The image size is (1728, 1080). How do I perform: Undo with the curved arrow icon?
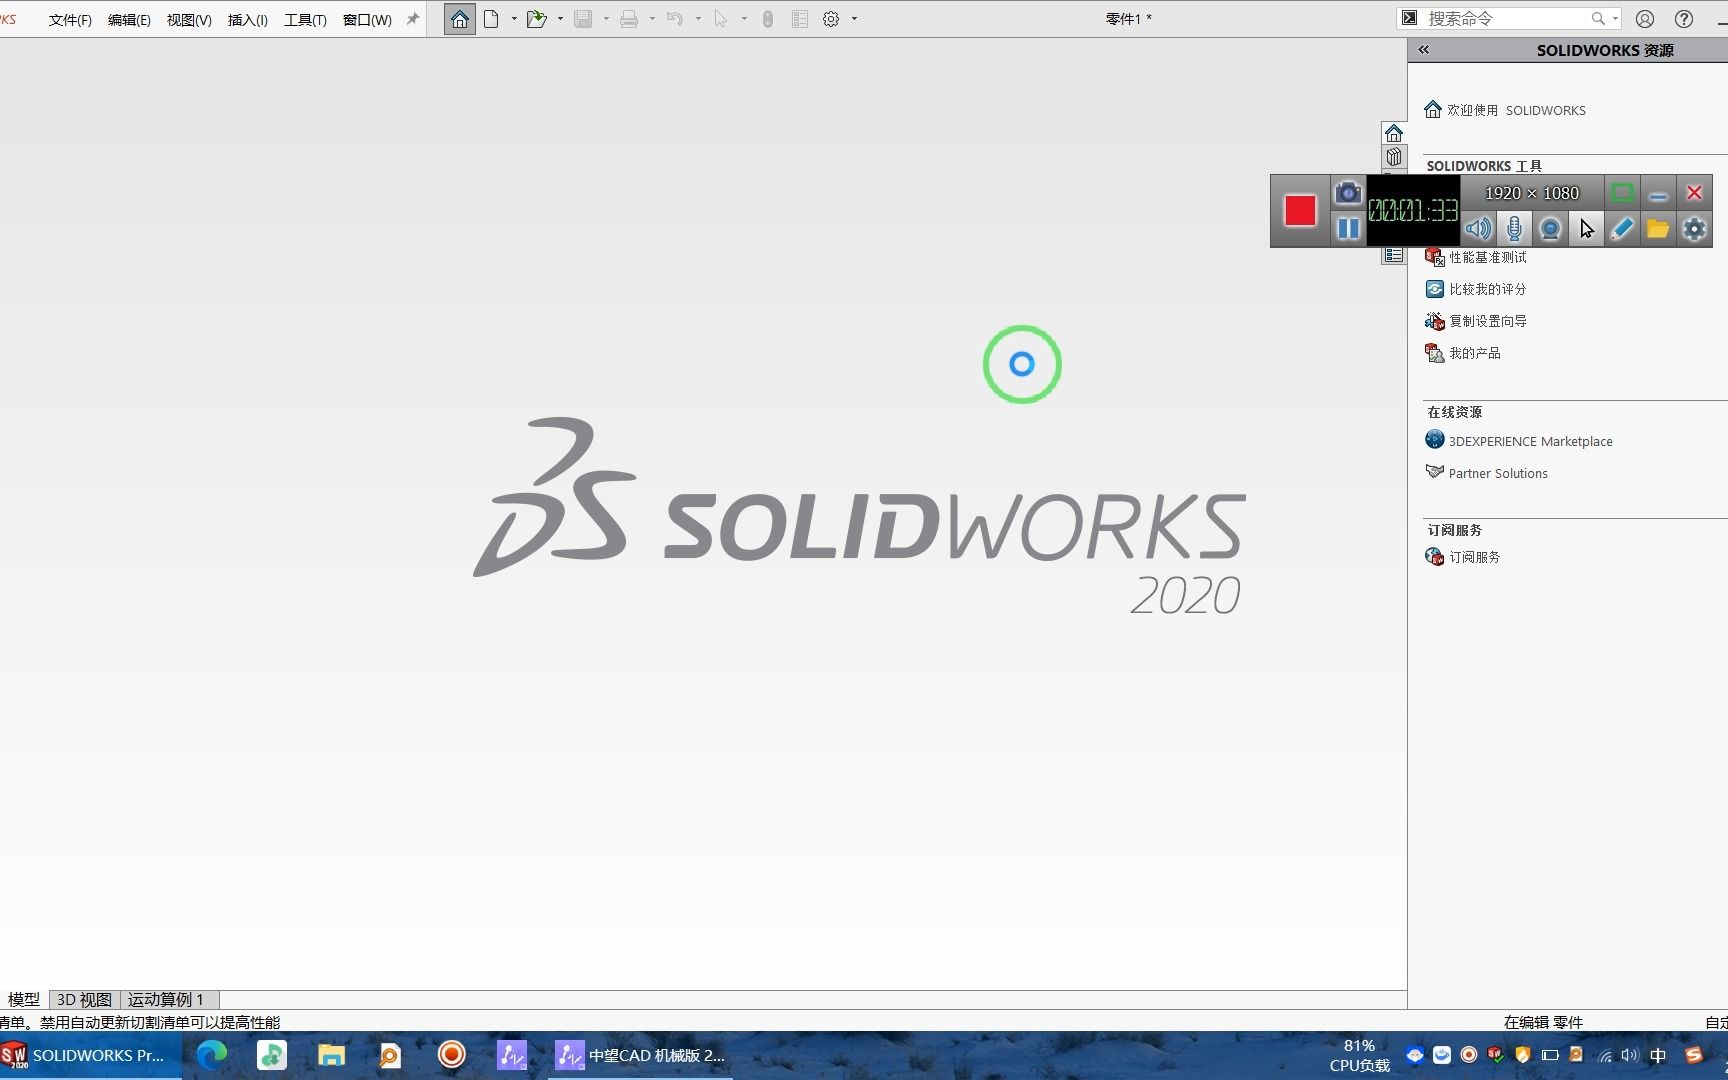coord(675,19)
